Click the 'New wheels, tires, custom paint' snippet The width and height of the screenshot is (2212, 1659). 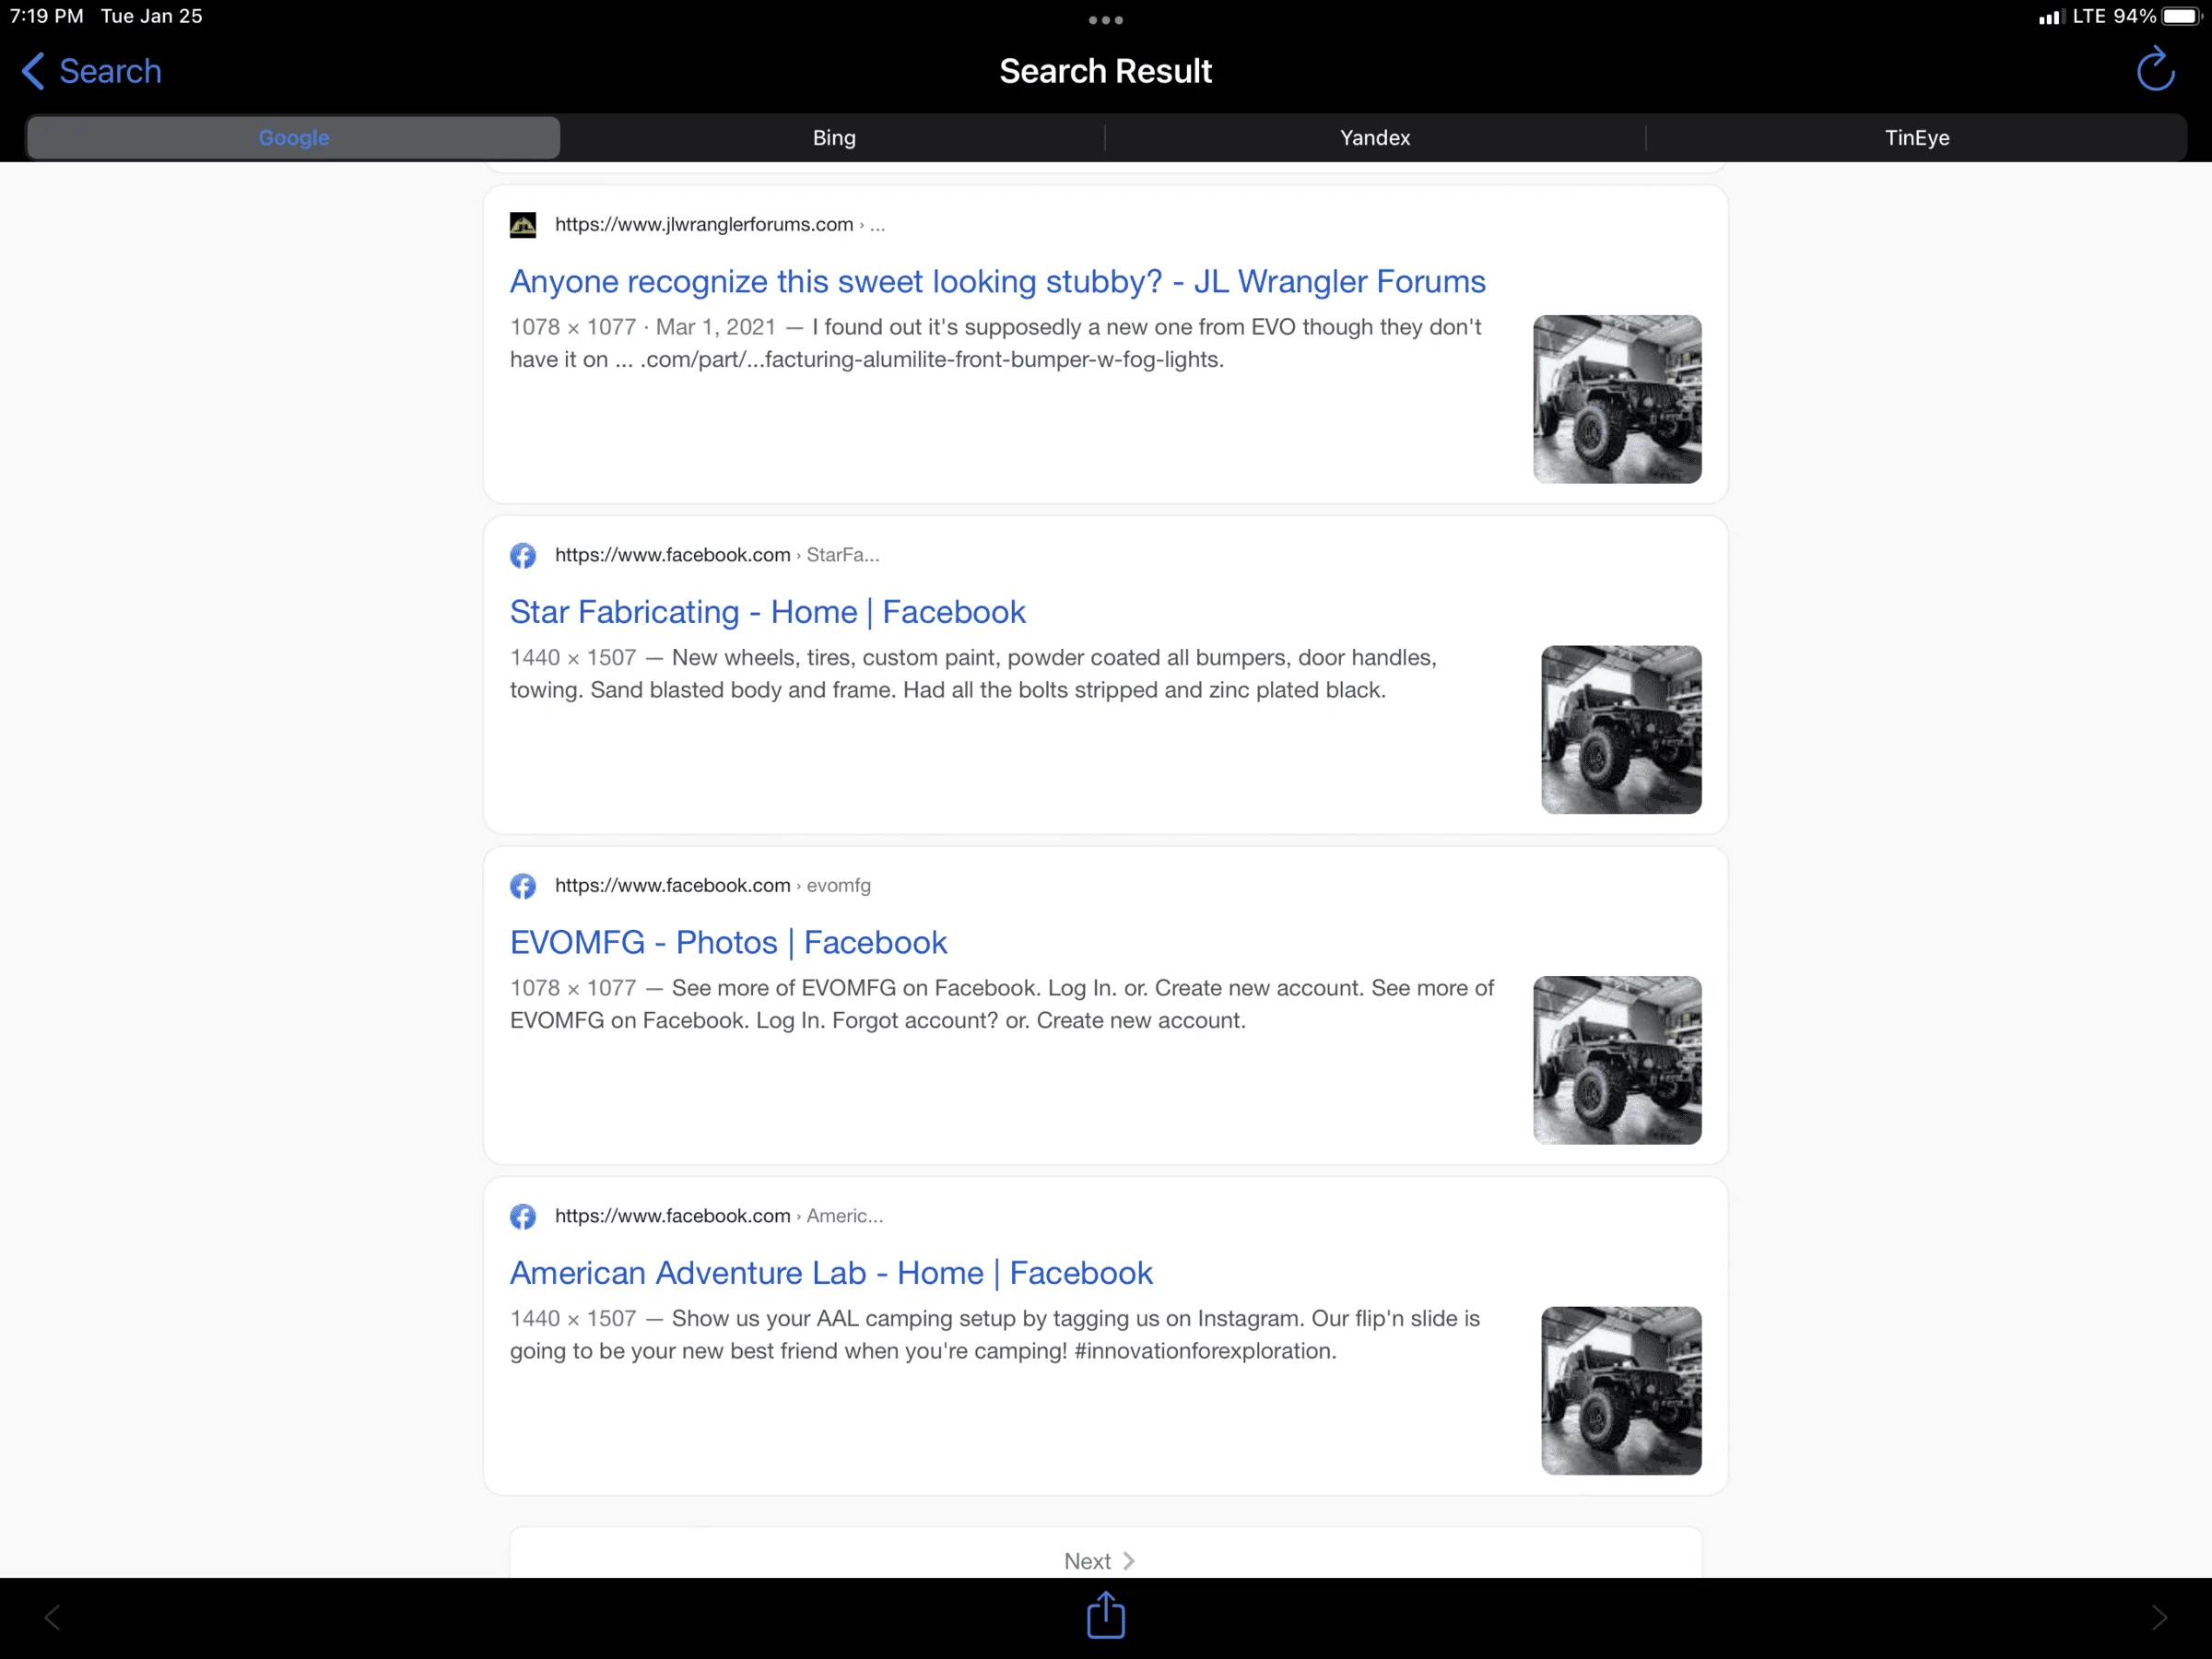click(973, 674)
